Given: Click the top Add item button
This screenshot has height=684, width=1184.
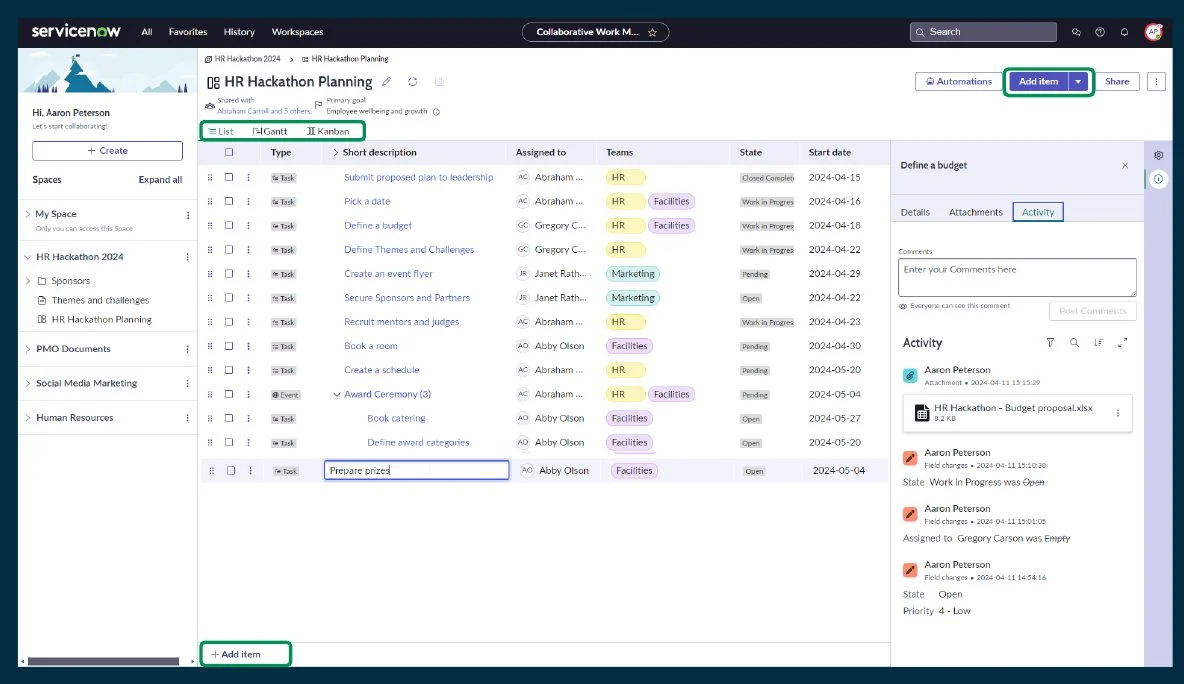Looking at the screenshot, I should point(1038,82).
